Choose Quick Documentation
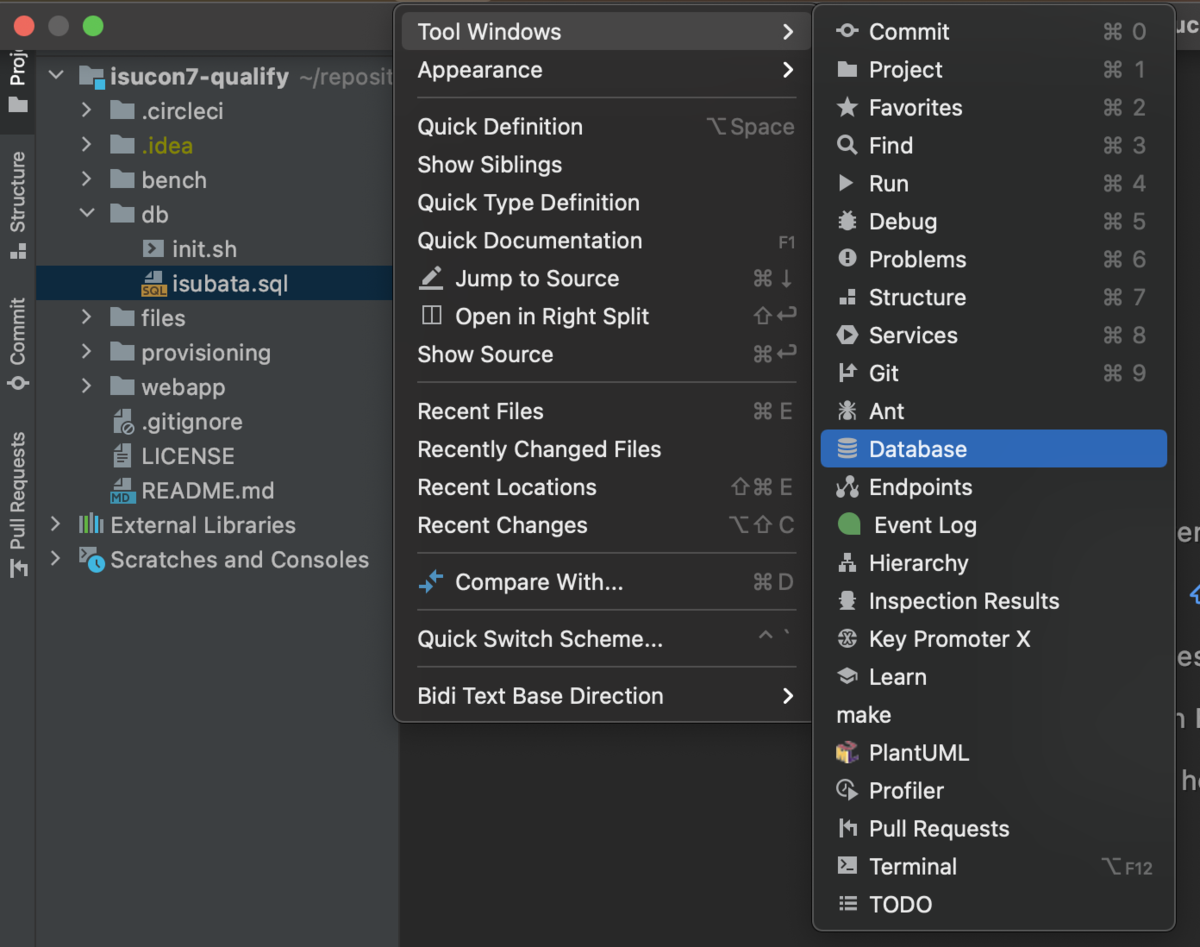This screenshot has height=947, width=1200. coord(604,241)
